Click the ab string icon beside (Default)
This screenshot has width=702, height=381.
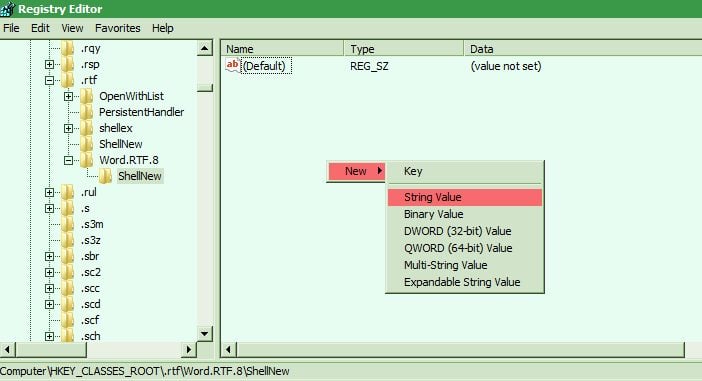tap(232, 65)
